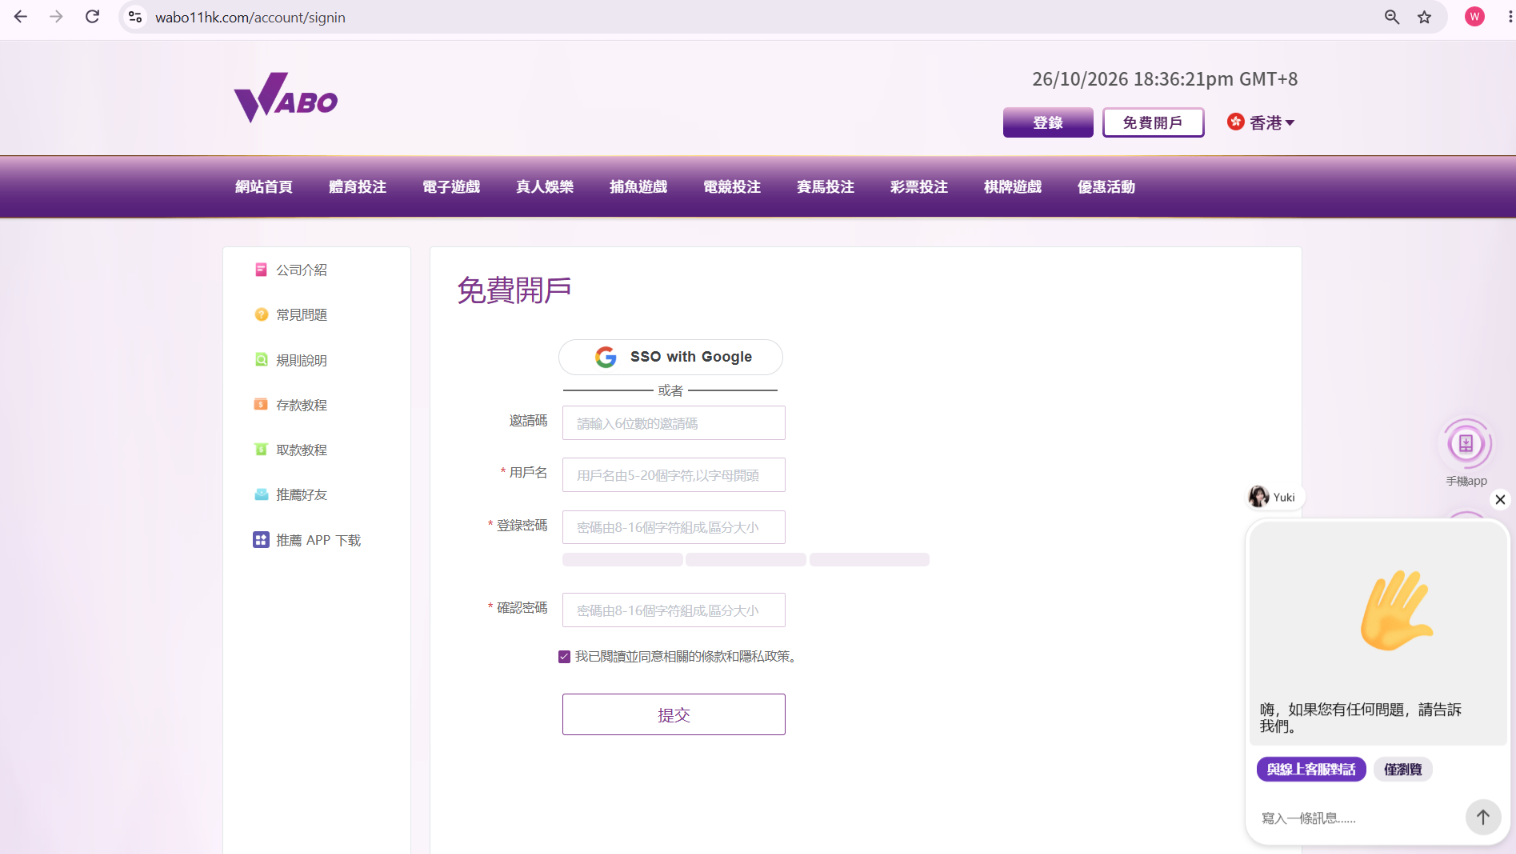Screen dimensions: 1516x854
Task: Open site information icon in address bar
Action: click(x=136, y=17)
